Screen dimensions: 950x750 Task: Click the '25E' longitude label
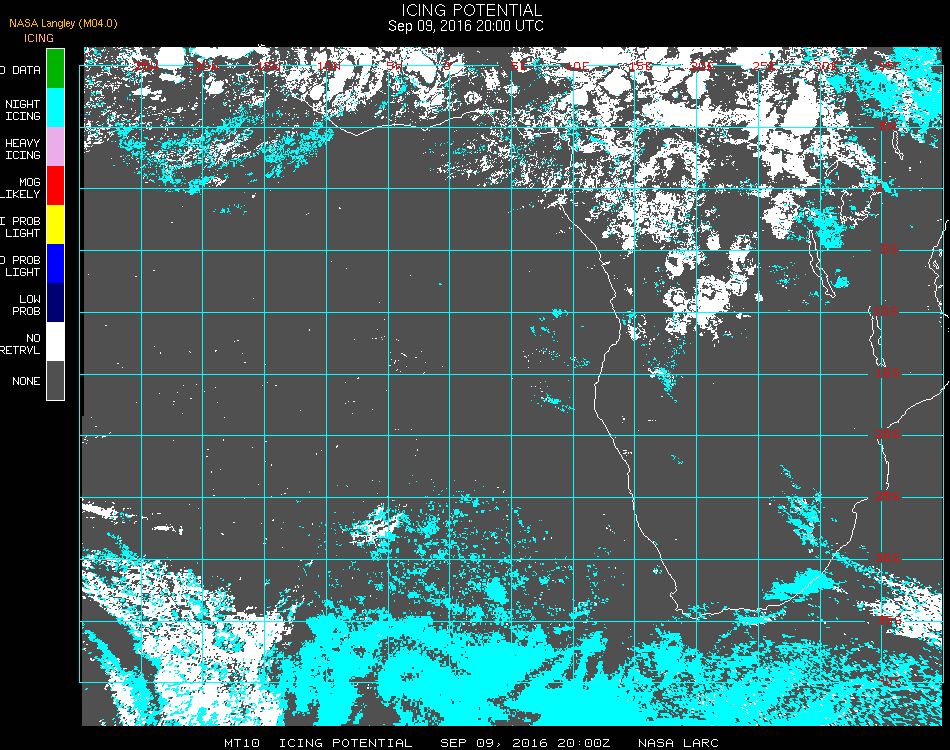764,66
